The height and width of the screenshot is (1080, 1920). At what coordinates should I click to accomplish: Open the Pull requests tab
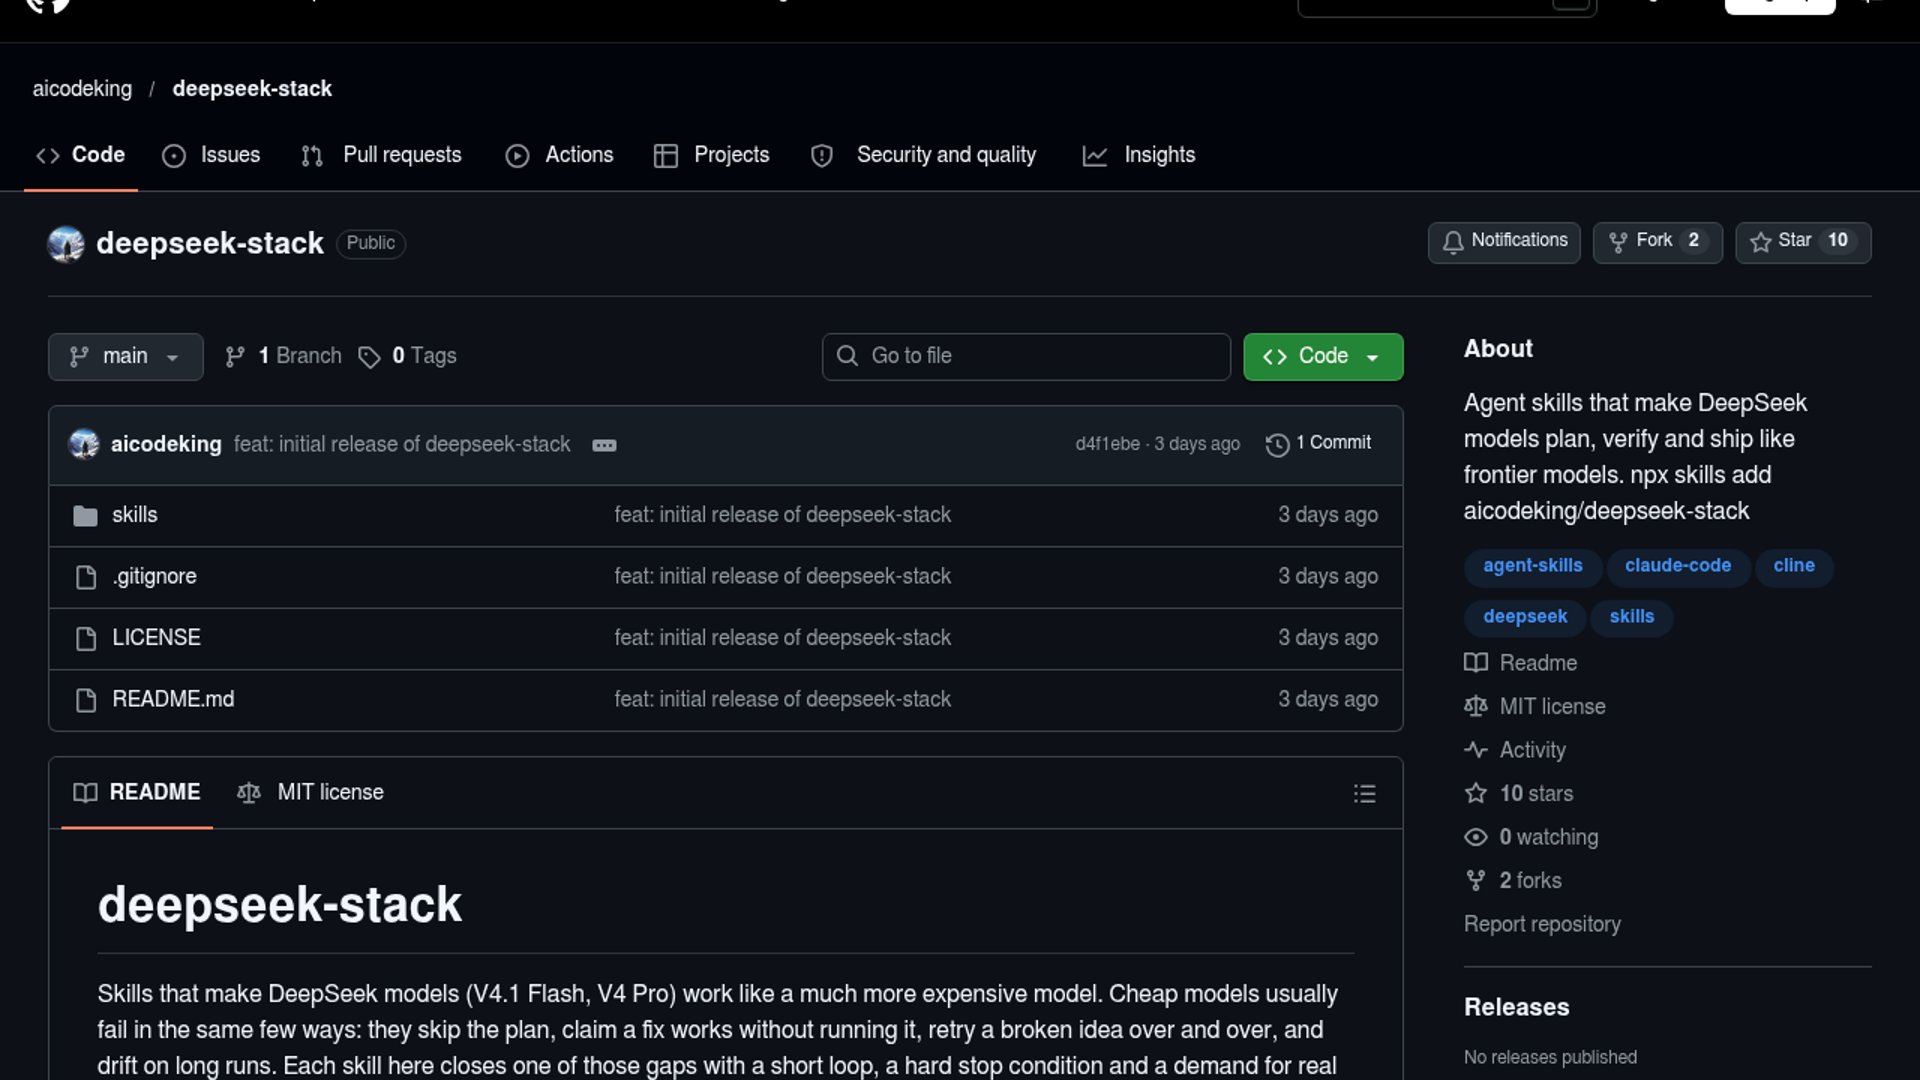point(381,155)
